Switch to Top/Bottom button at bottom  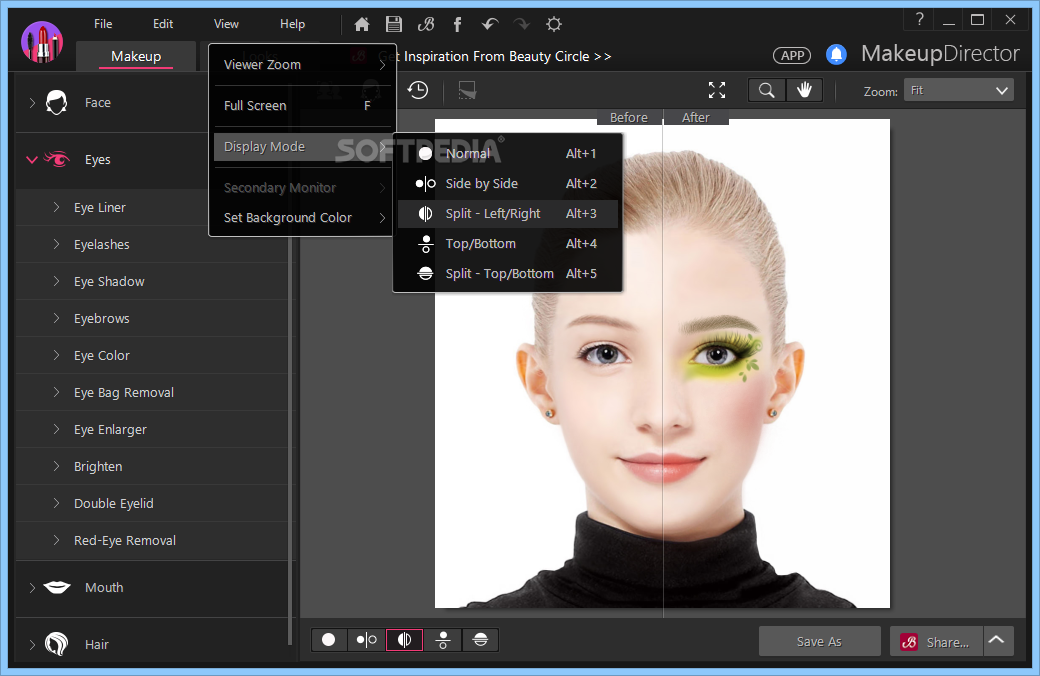pyautogui.click(x=443, y=640)
